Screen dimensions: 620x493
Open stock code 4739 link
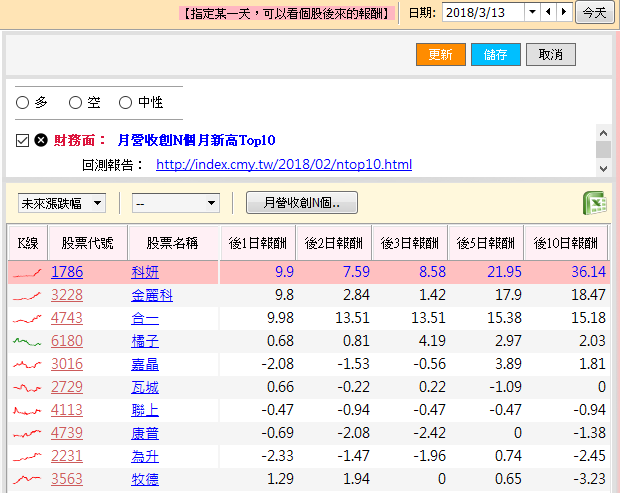pyautogui.click(x=67, y=433)
